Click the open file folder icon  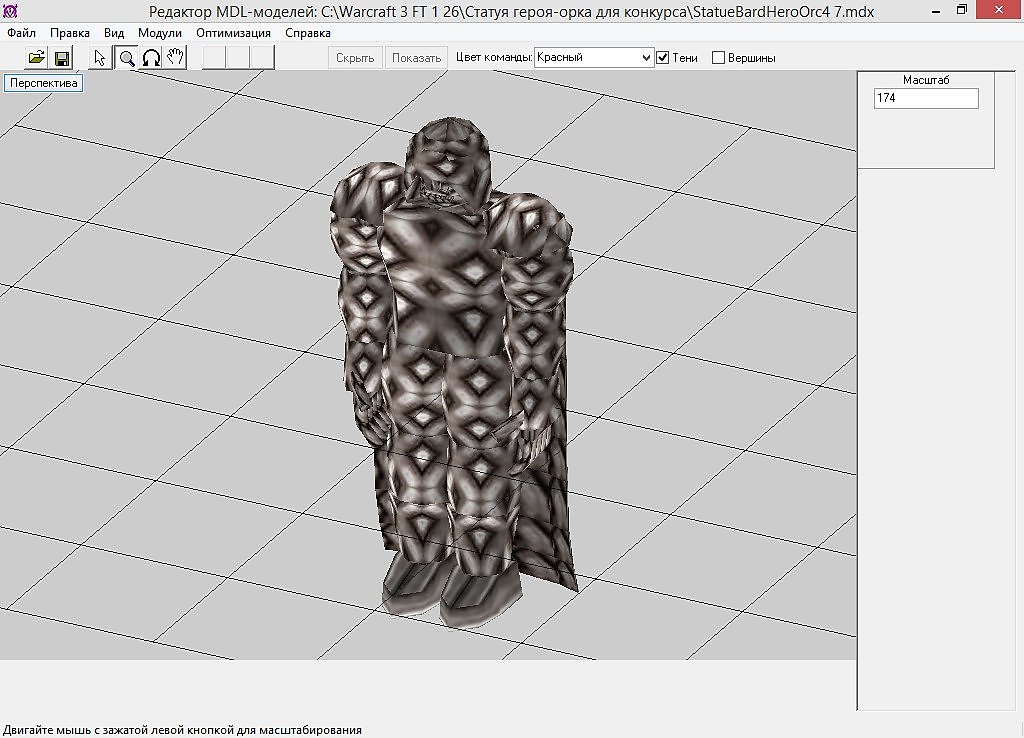[37, 57]
